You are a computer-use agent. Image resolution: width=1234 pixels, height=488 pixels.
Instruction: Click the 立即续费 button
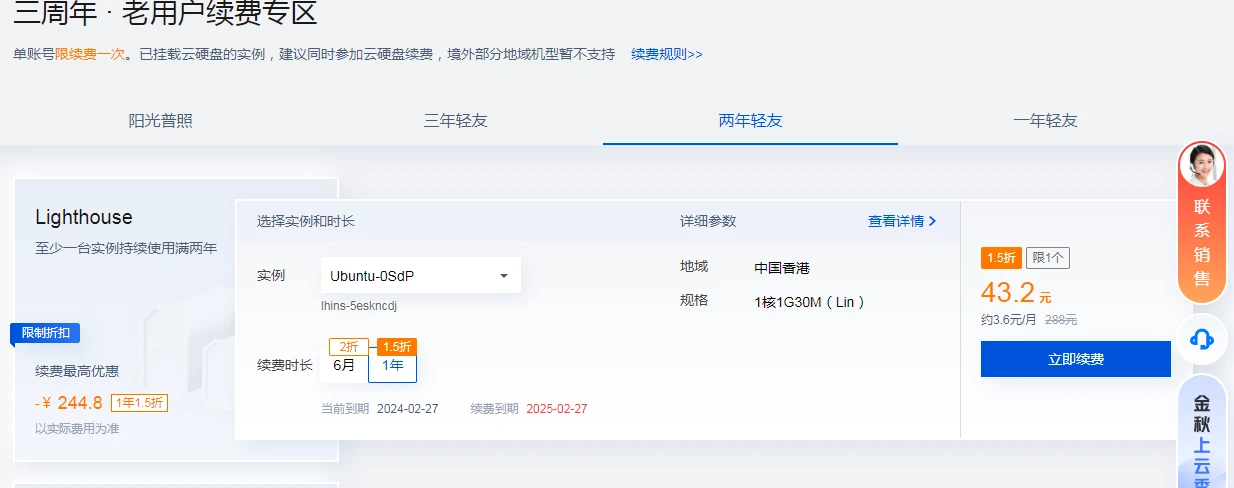(1075, 359)
